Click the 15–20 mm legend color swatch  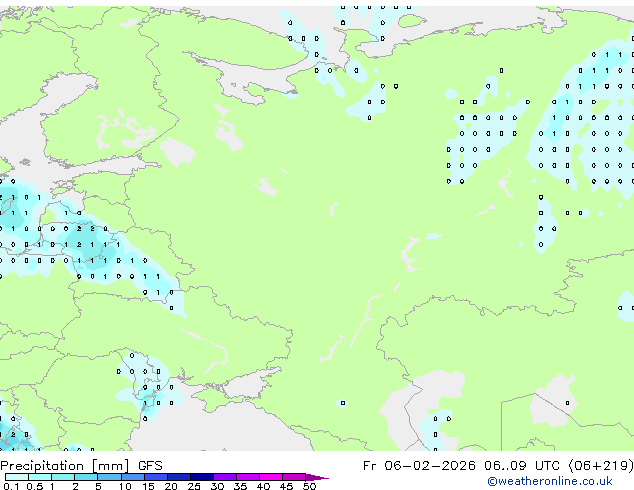click(x=156, y=477)
